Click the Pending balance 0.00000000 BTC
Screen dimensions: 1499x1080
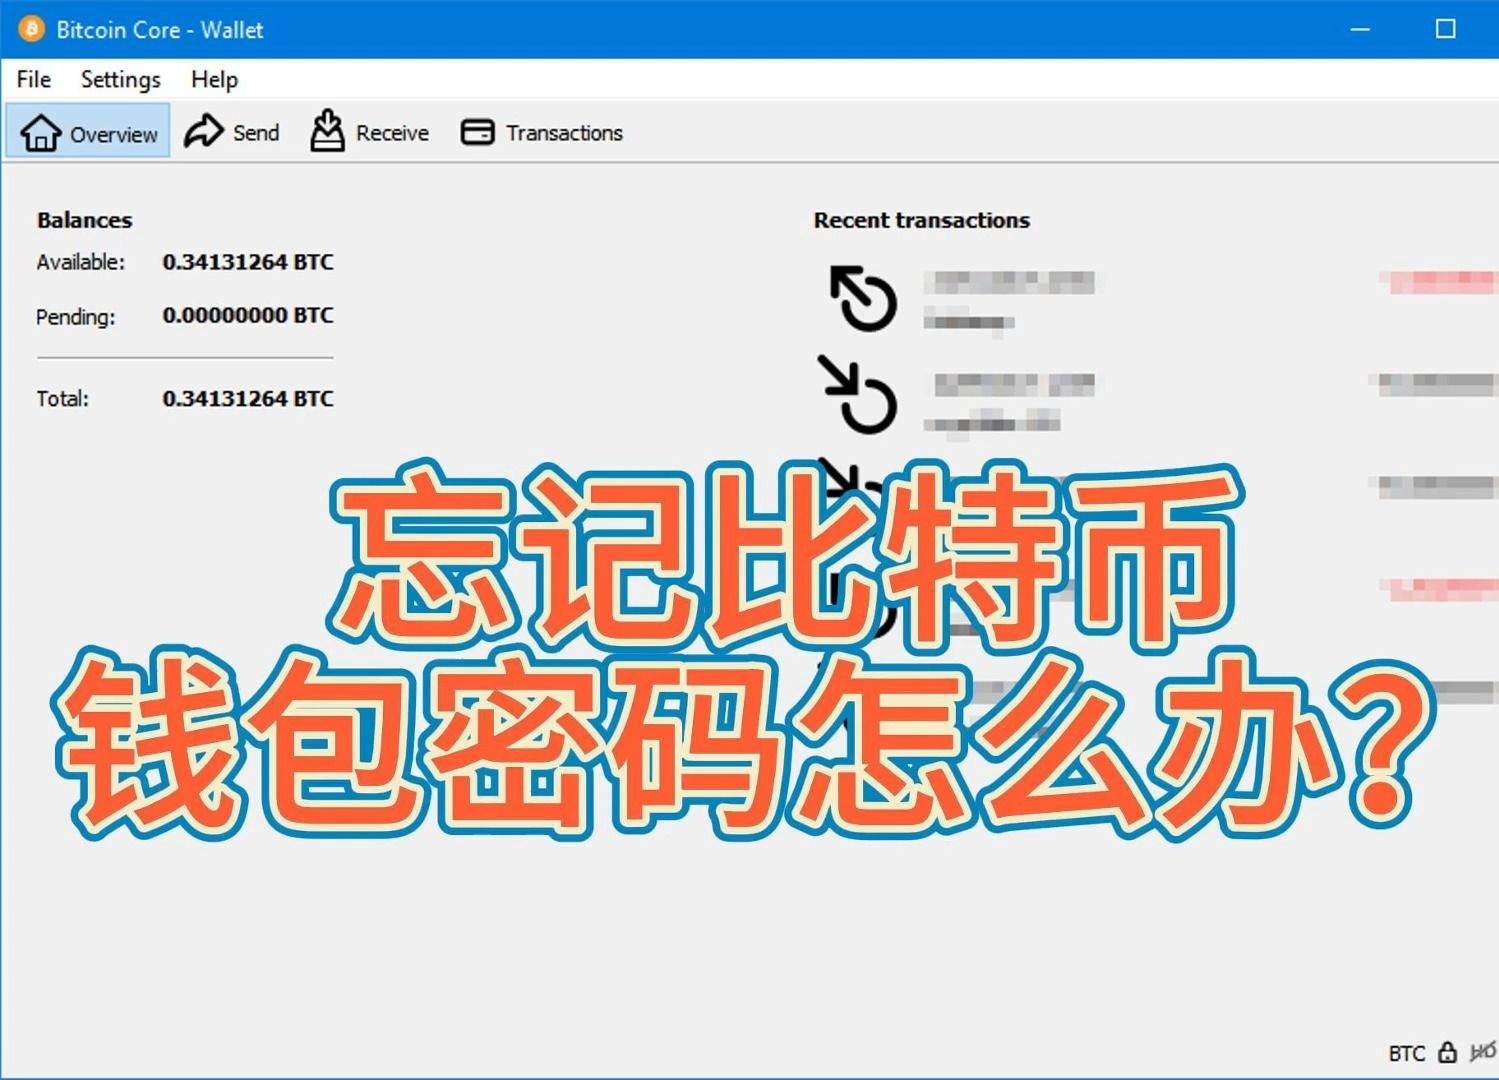coord(248,315)
